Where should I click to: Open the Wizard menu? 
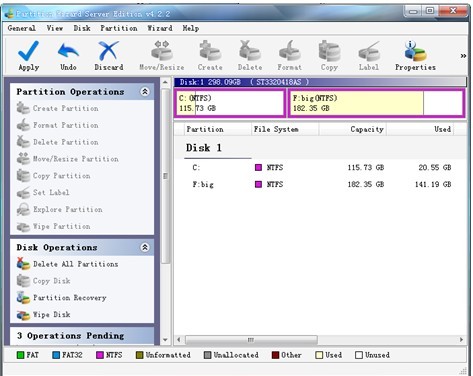coord(160,28)
